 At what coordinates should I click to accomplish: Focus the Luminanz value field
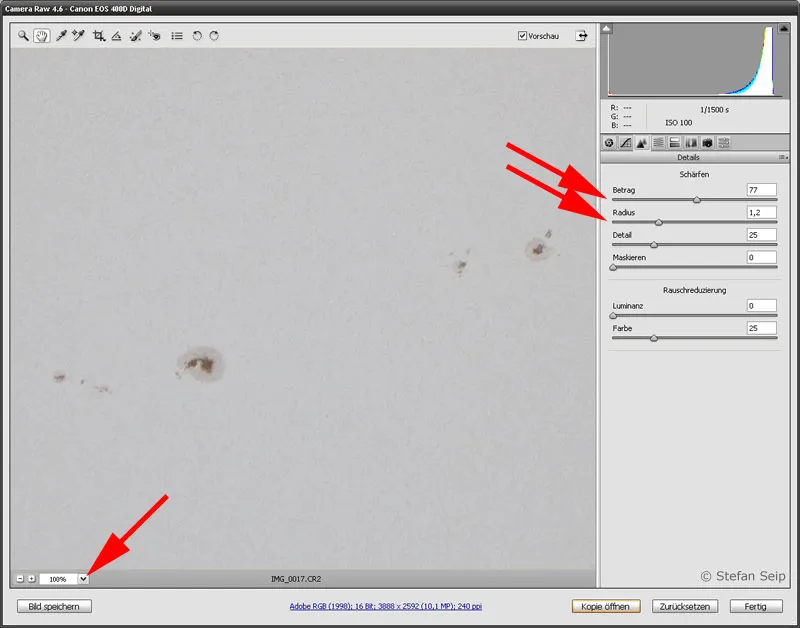click(x=761, y=306)
